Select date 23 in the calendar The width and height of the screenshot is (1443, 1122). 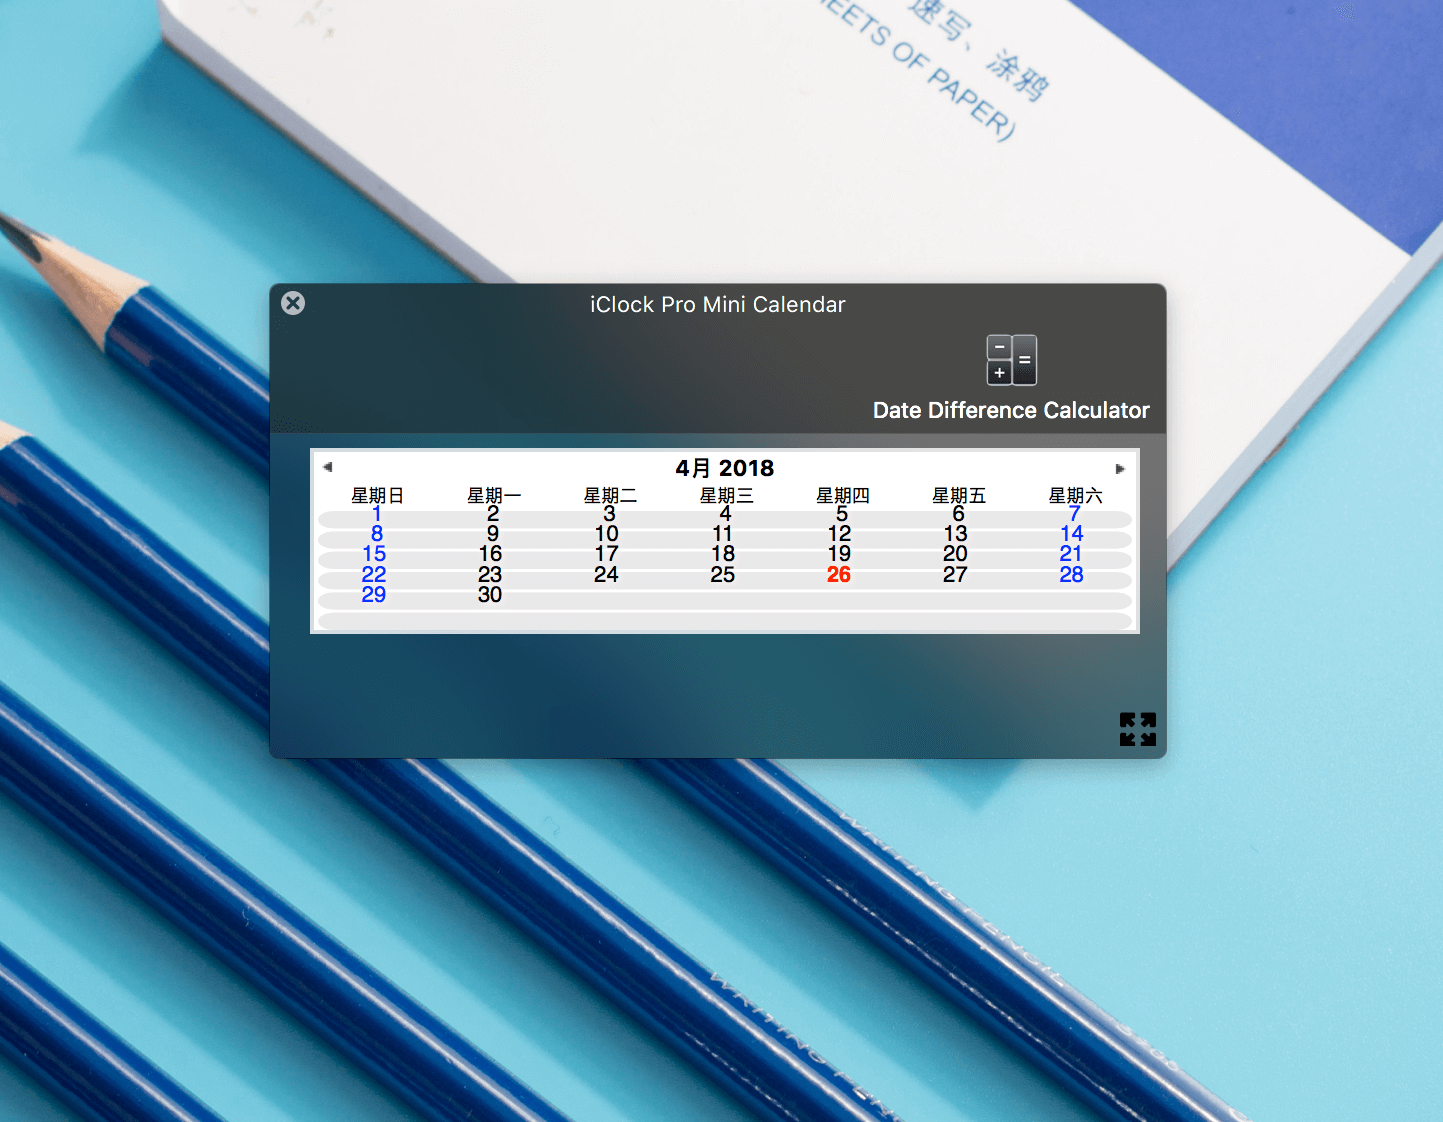pos(490,575)
